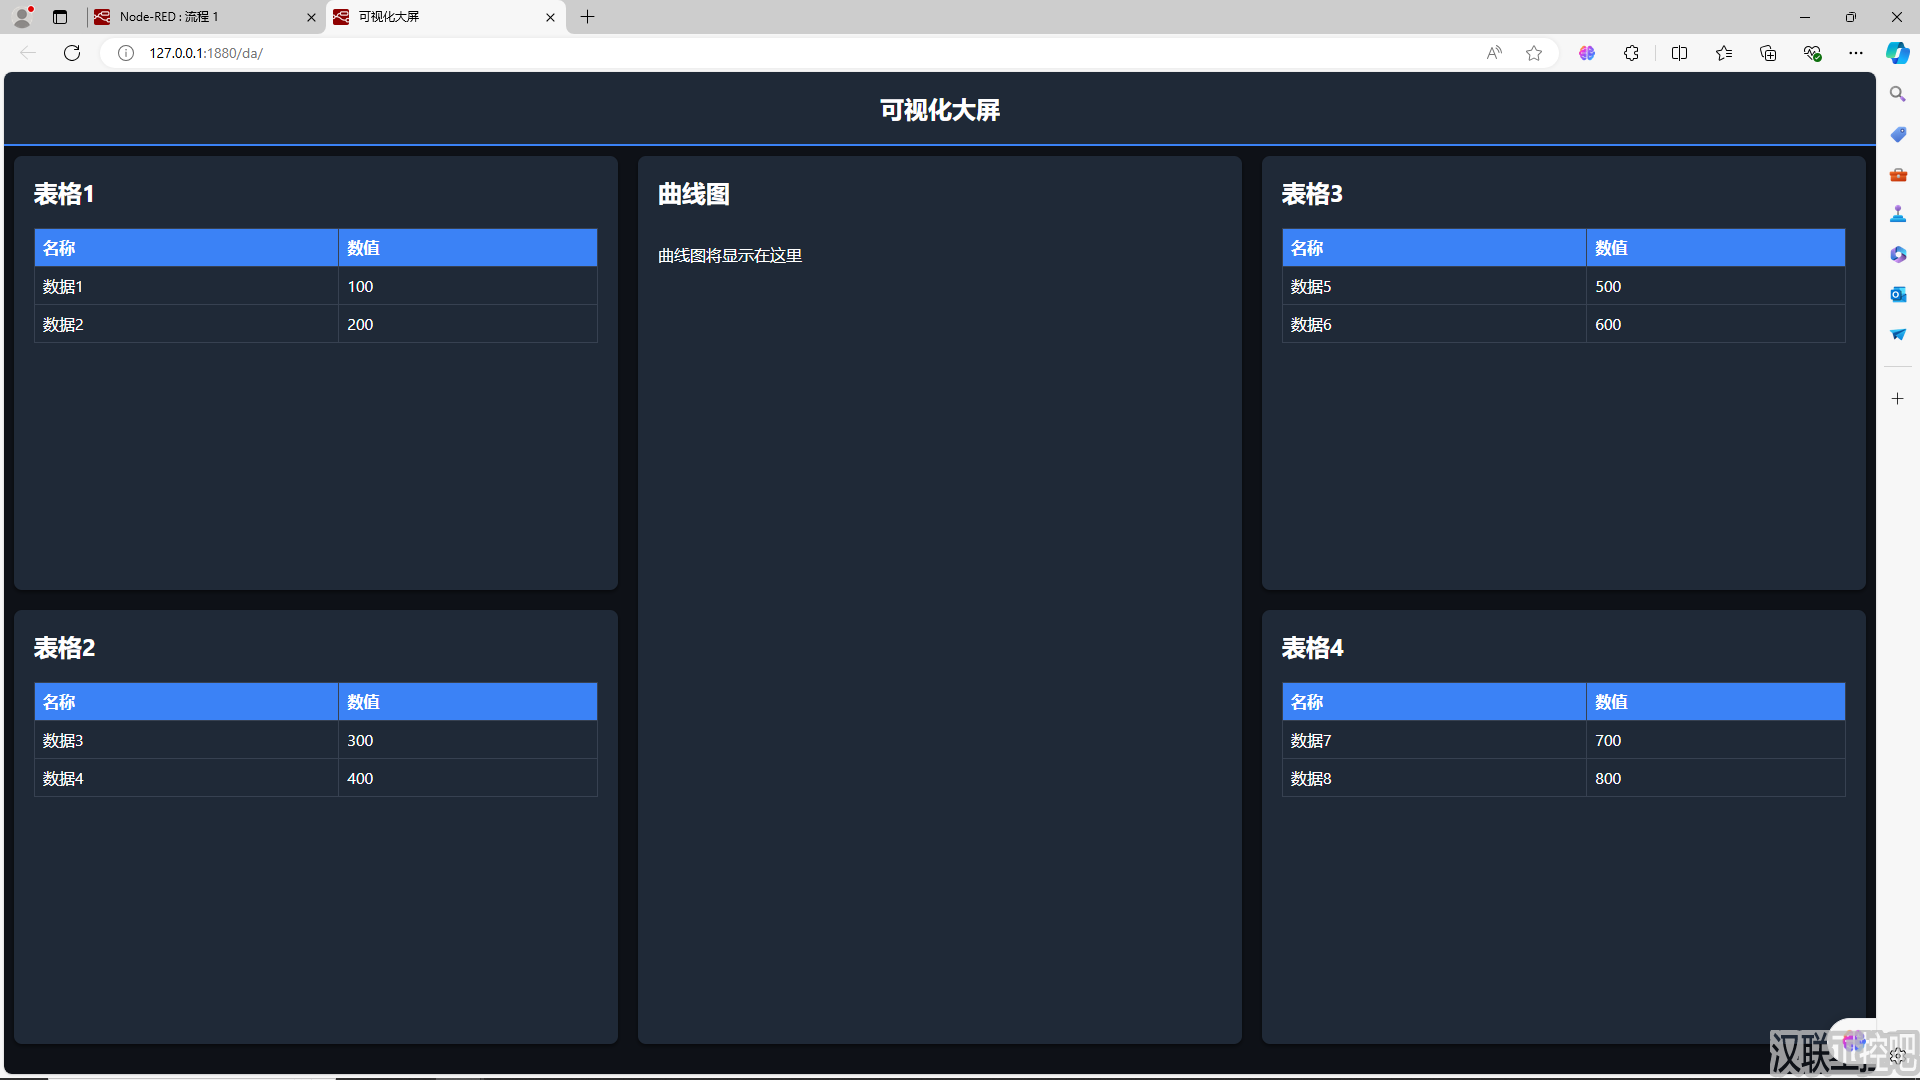Screen dimensions: 1920x1080
Task: Open the sidebar Microsoft 365 icon
Action: (1898, 254)
